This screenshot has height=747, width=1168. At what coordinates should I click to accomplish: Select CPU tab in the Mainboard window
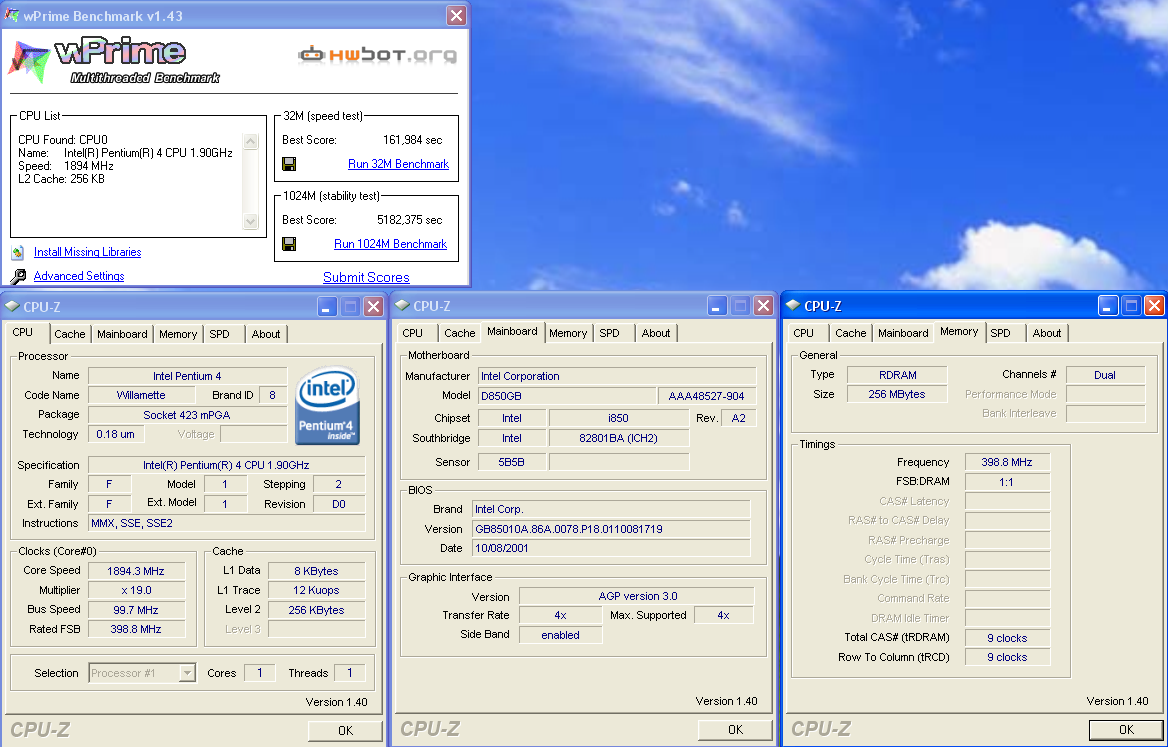(413, 334)
